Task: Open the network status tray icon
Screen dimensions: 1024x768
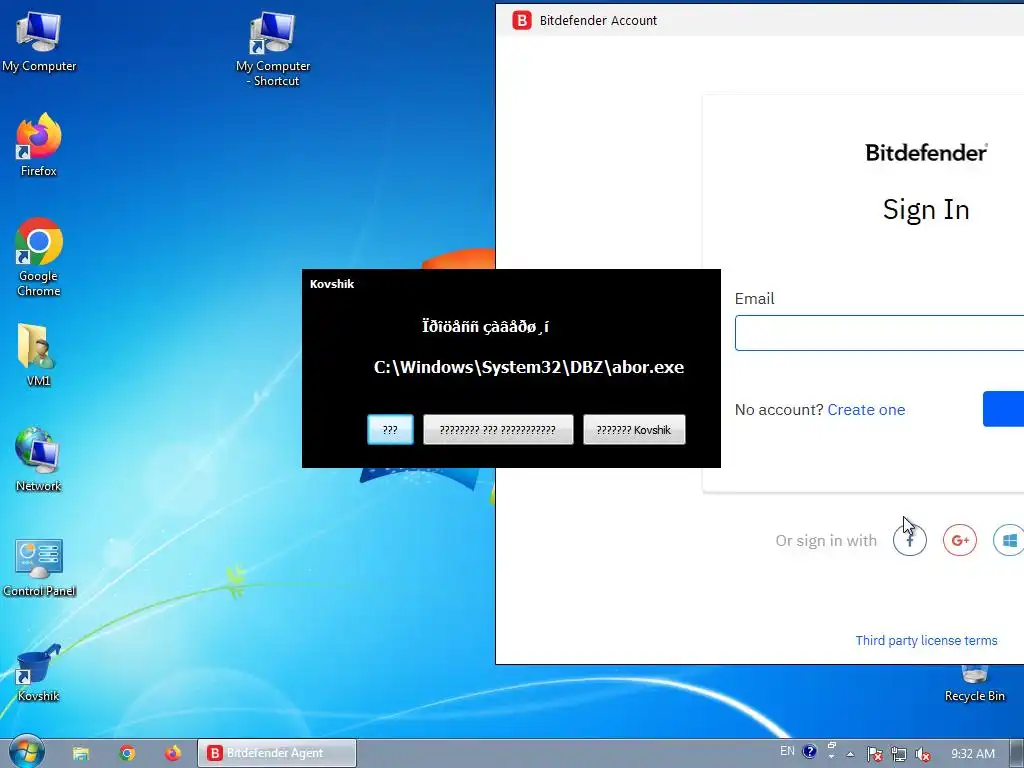Action: (899, 754)
